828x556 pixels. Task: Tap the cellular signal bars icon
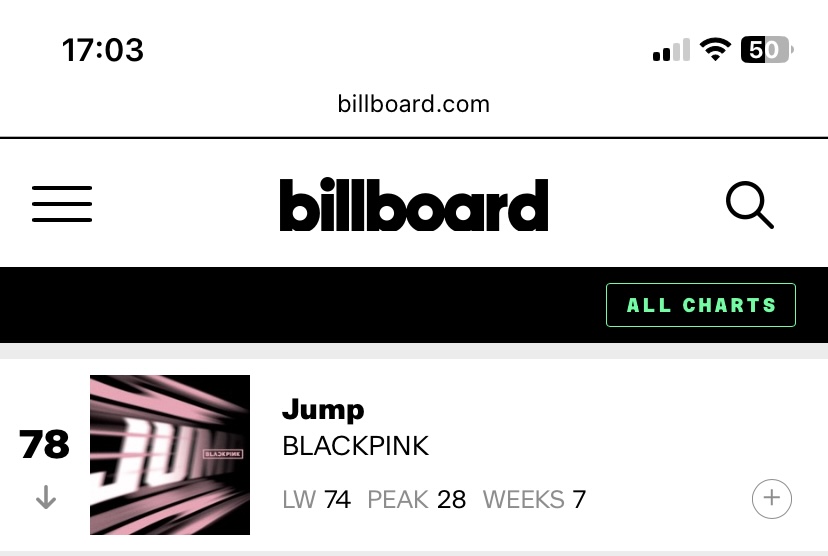click(x=671, y=51)
